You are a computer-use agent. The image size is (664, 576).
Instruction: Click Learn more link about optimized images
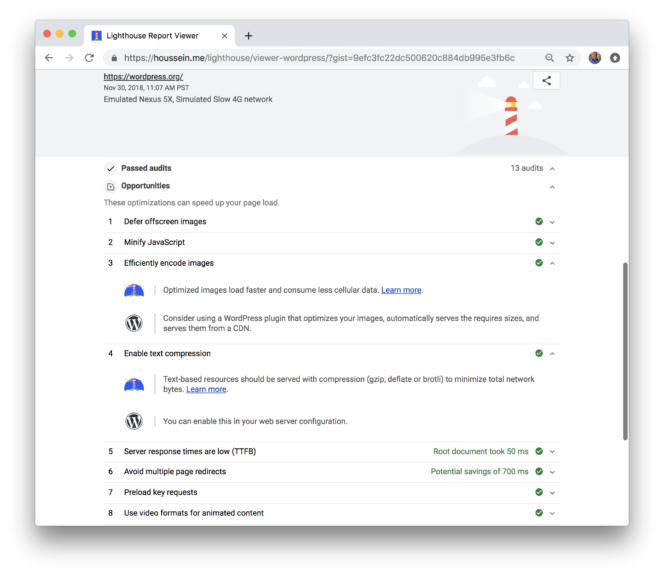401,290
